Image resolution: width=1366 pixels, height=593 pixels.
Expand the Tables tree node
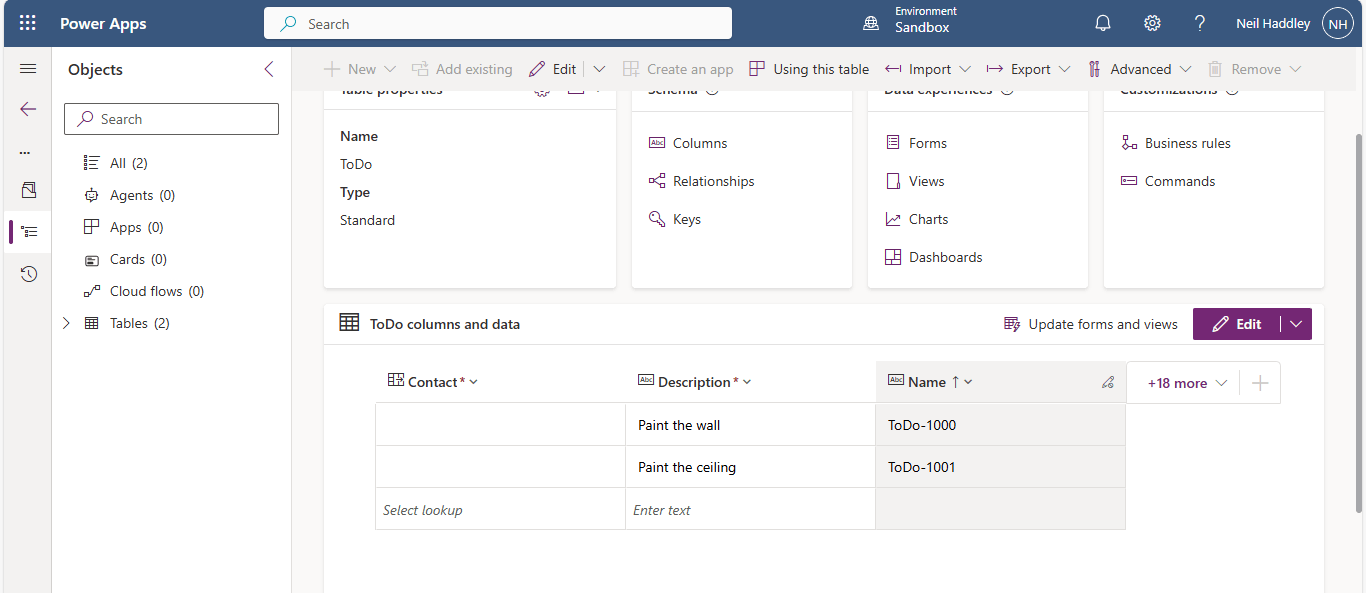[66, 323]
